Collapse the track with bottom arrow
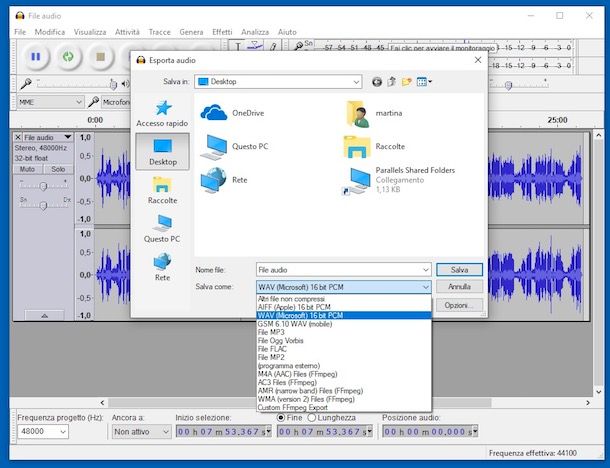 point(44,316)
